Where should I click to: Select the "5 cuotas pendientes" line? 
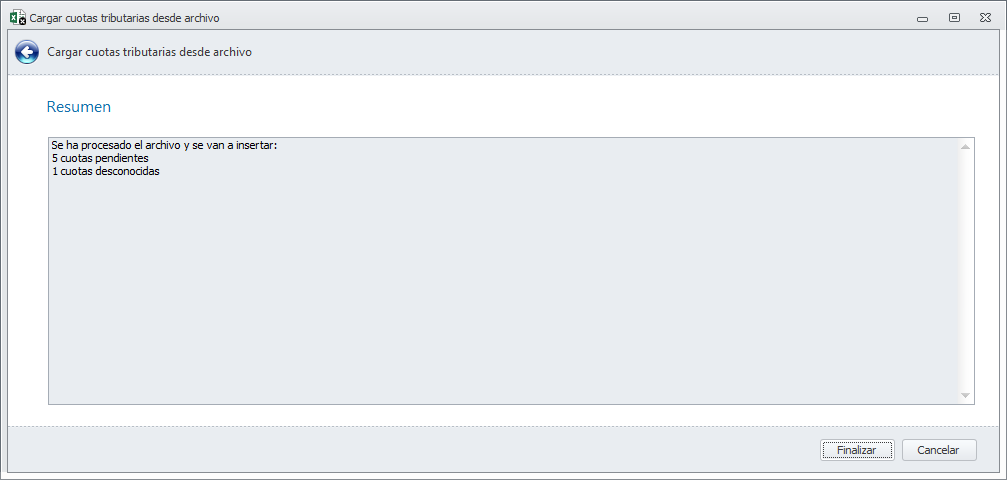pyautogui.click(x=100, y=158)
